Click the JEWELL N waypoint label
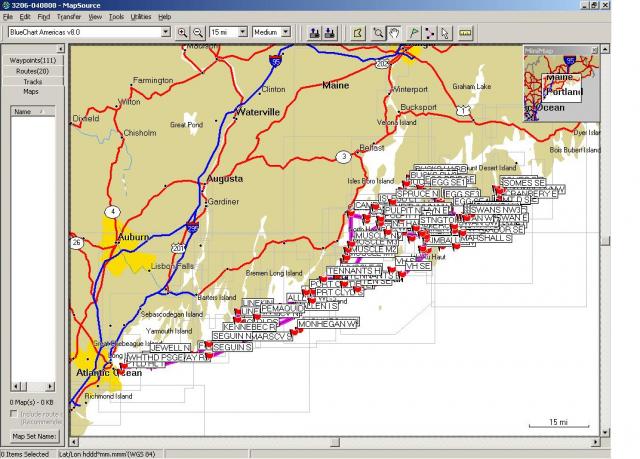 tap(170, 348)
